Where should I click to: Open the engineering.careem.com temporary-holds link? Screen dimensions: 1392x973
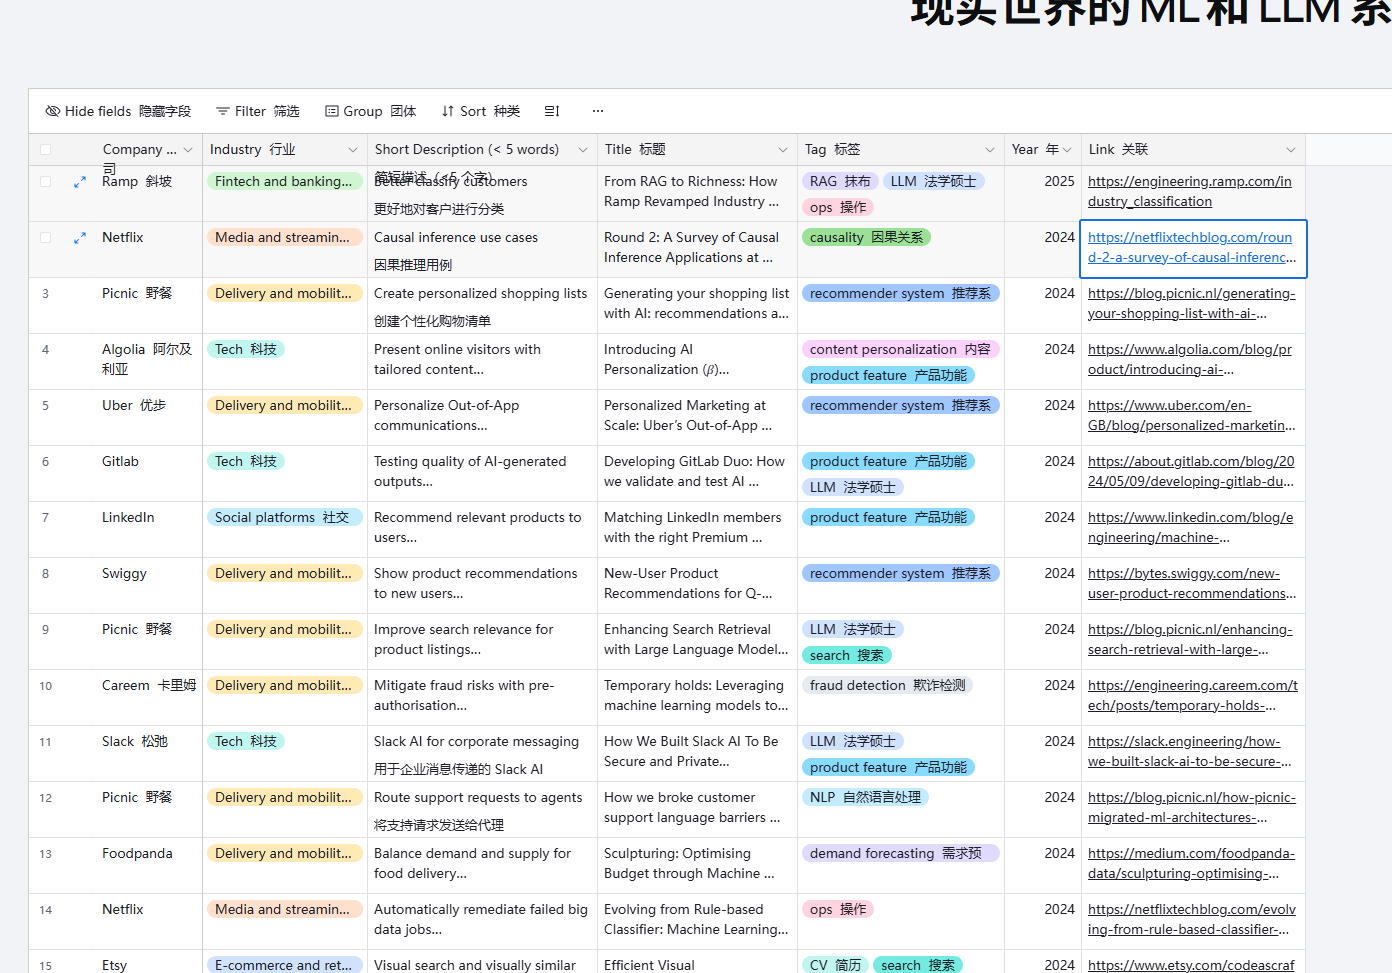(x=1193, y=695)
